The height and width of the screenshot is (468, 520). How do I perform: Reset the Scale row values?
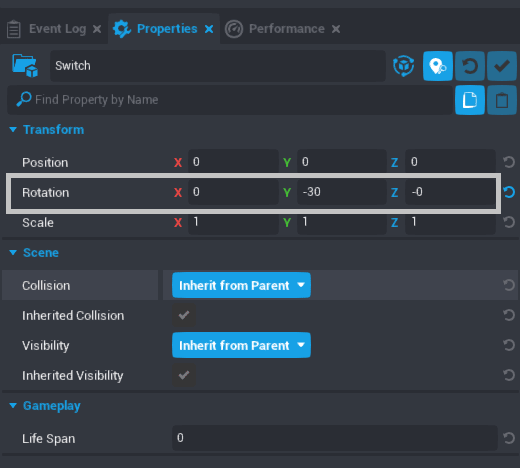point(509,222)
